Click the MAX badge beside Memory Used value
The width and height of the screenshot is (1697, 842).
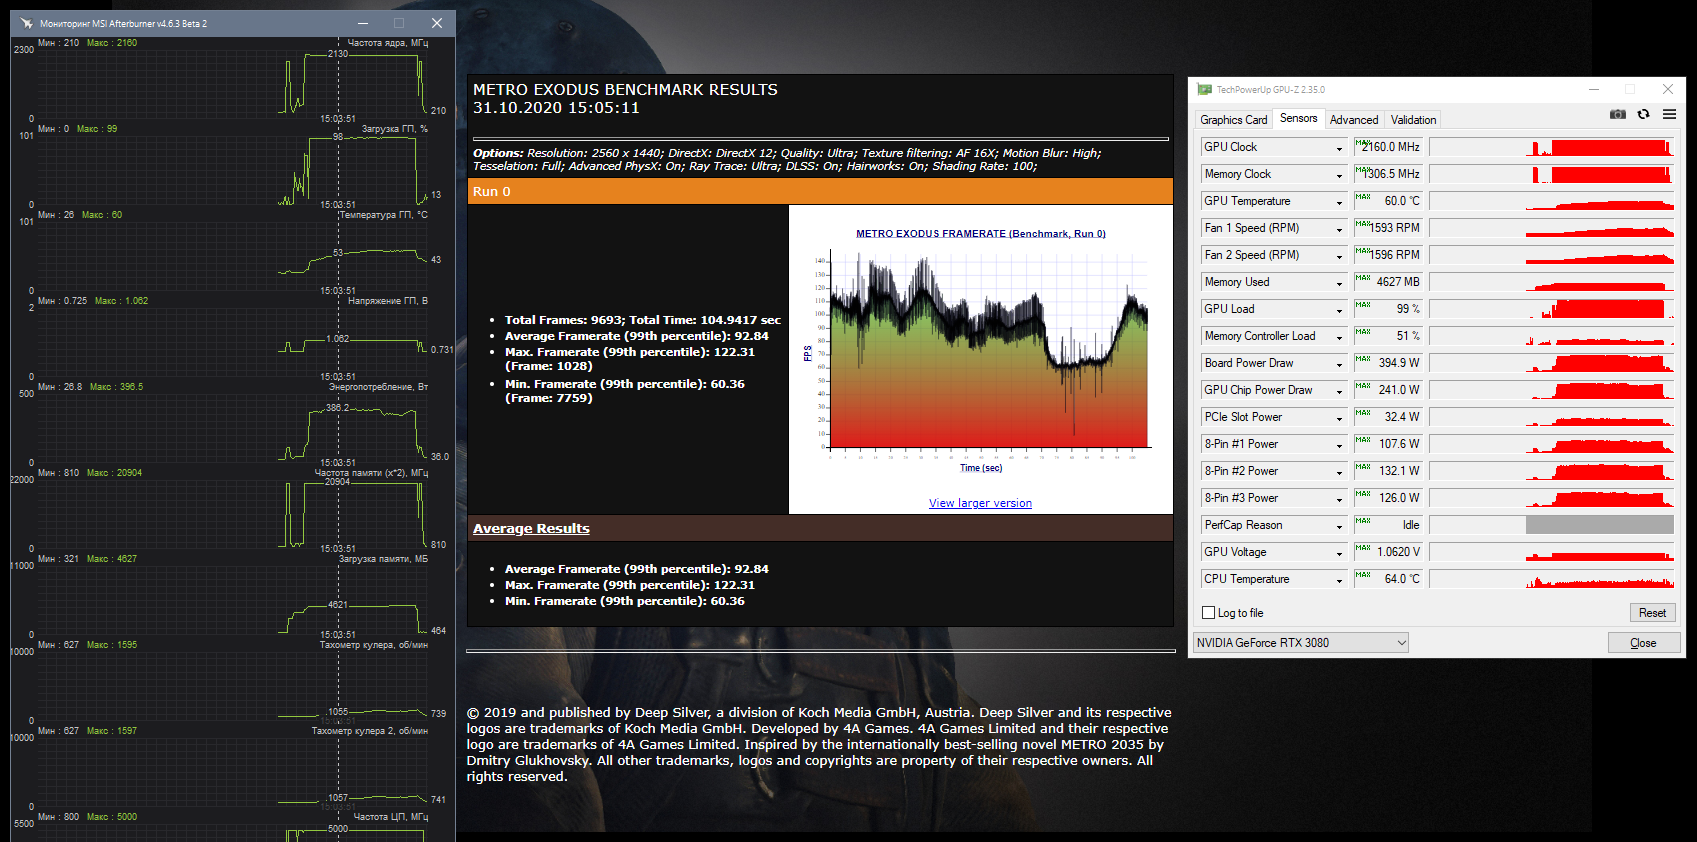[x=1363, y=278]
